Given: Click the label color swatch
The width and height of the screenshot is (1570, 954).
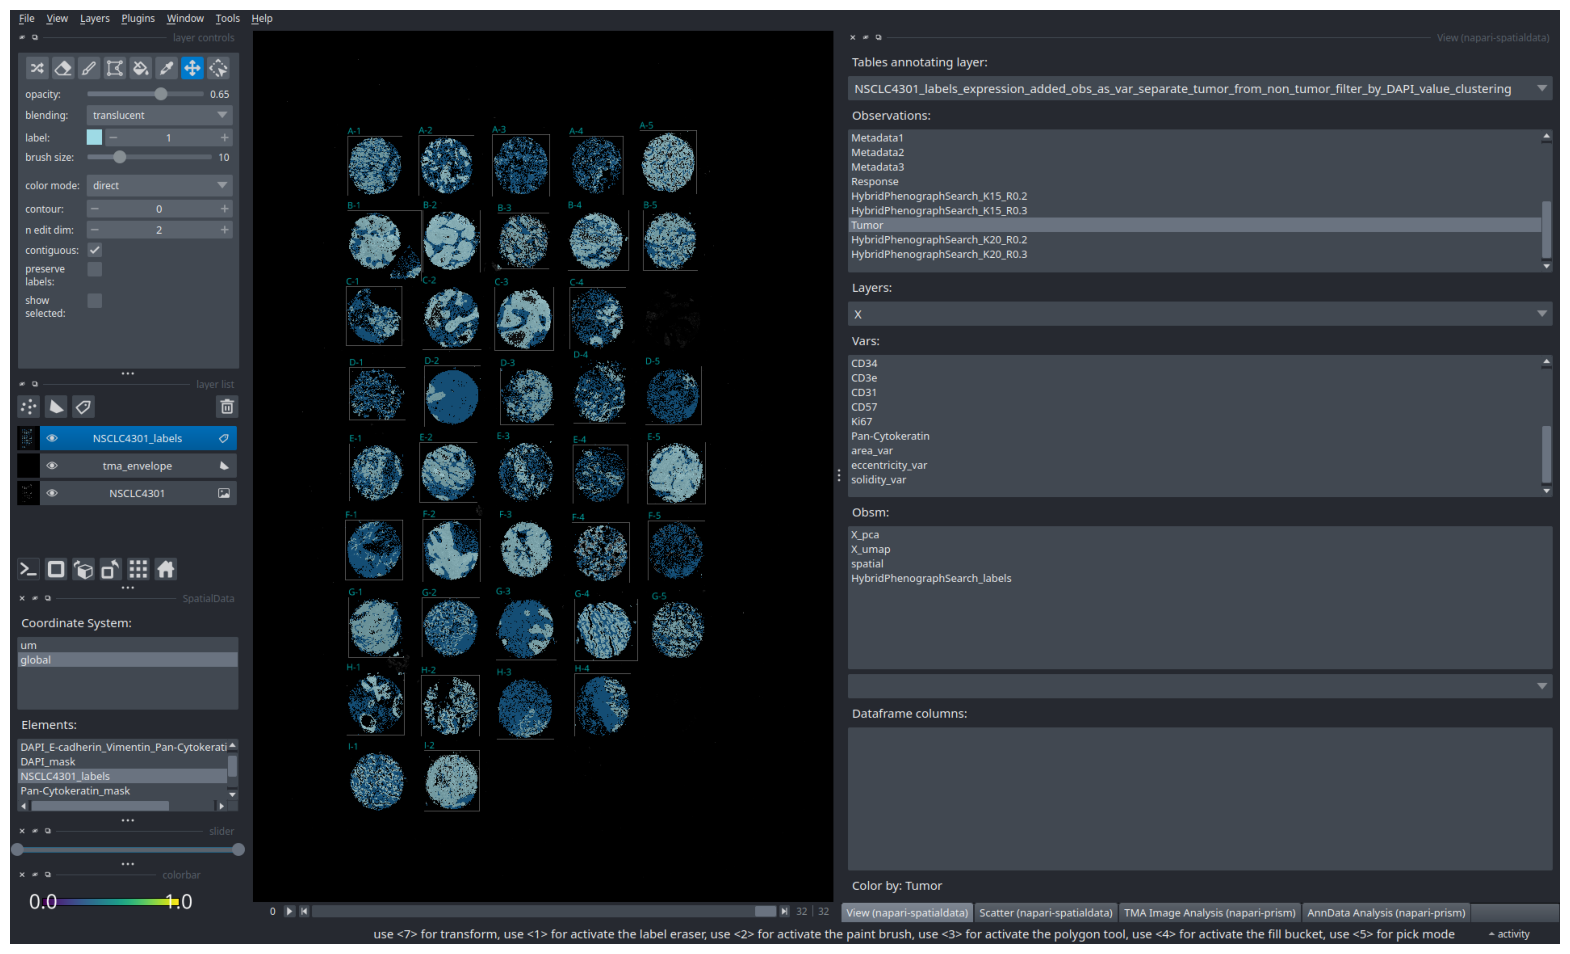Looking at the screenshot, I should [x=94, y=138].
